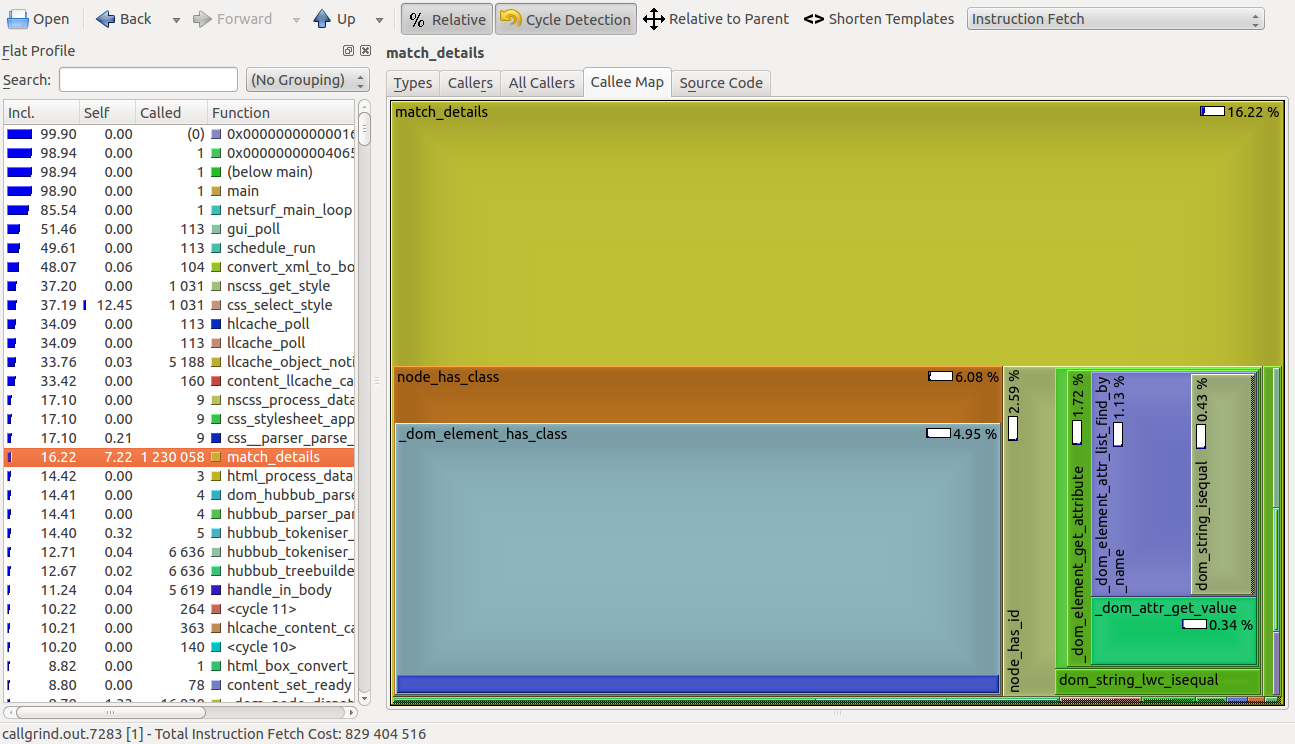1295x744 pixels.
Task: Open the Forward history dropdown arrow
Action: pos(298,19)
